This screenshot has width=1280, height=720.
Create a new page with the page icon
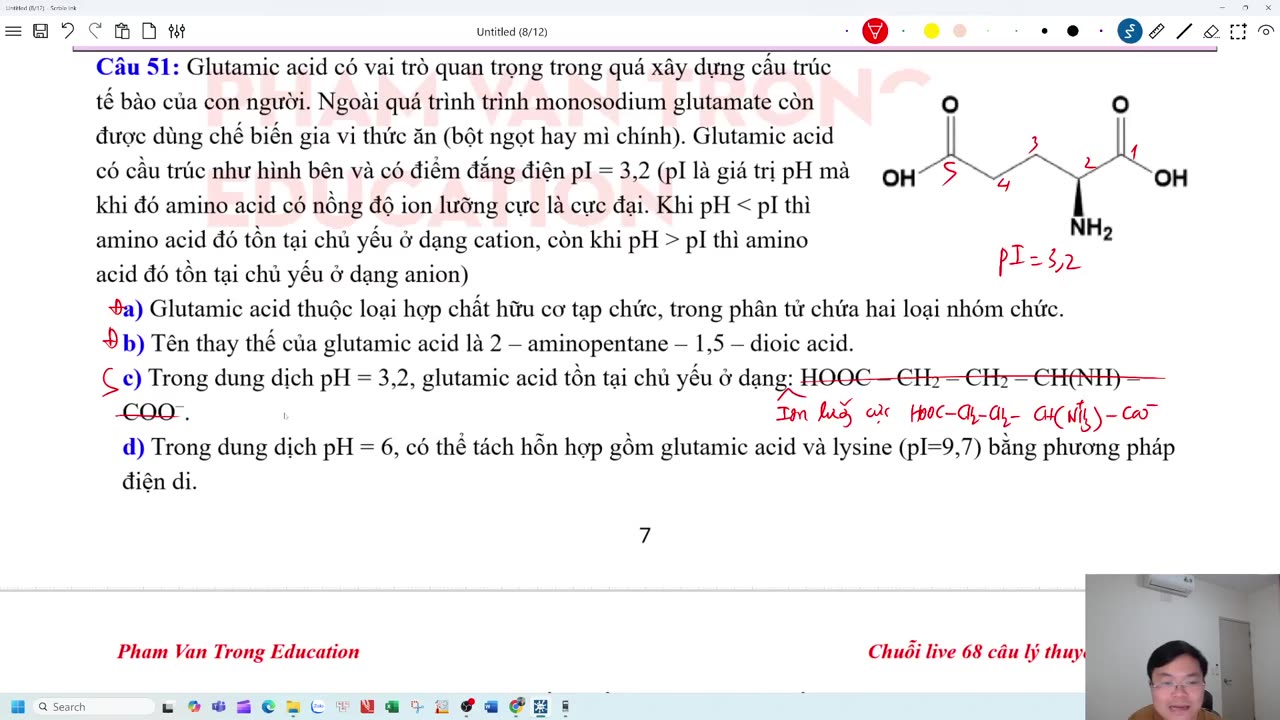pyautogui.click(x=149, y=31)
